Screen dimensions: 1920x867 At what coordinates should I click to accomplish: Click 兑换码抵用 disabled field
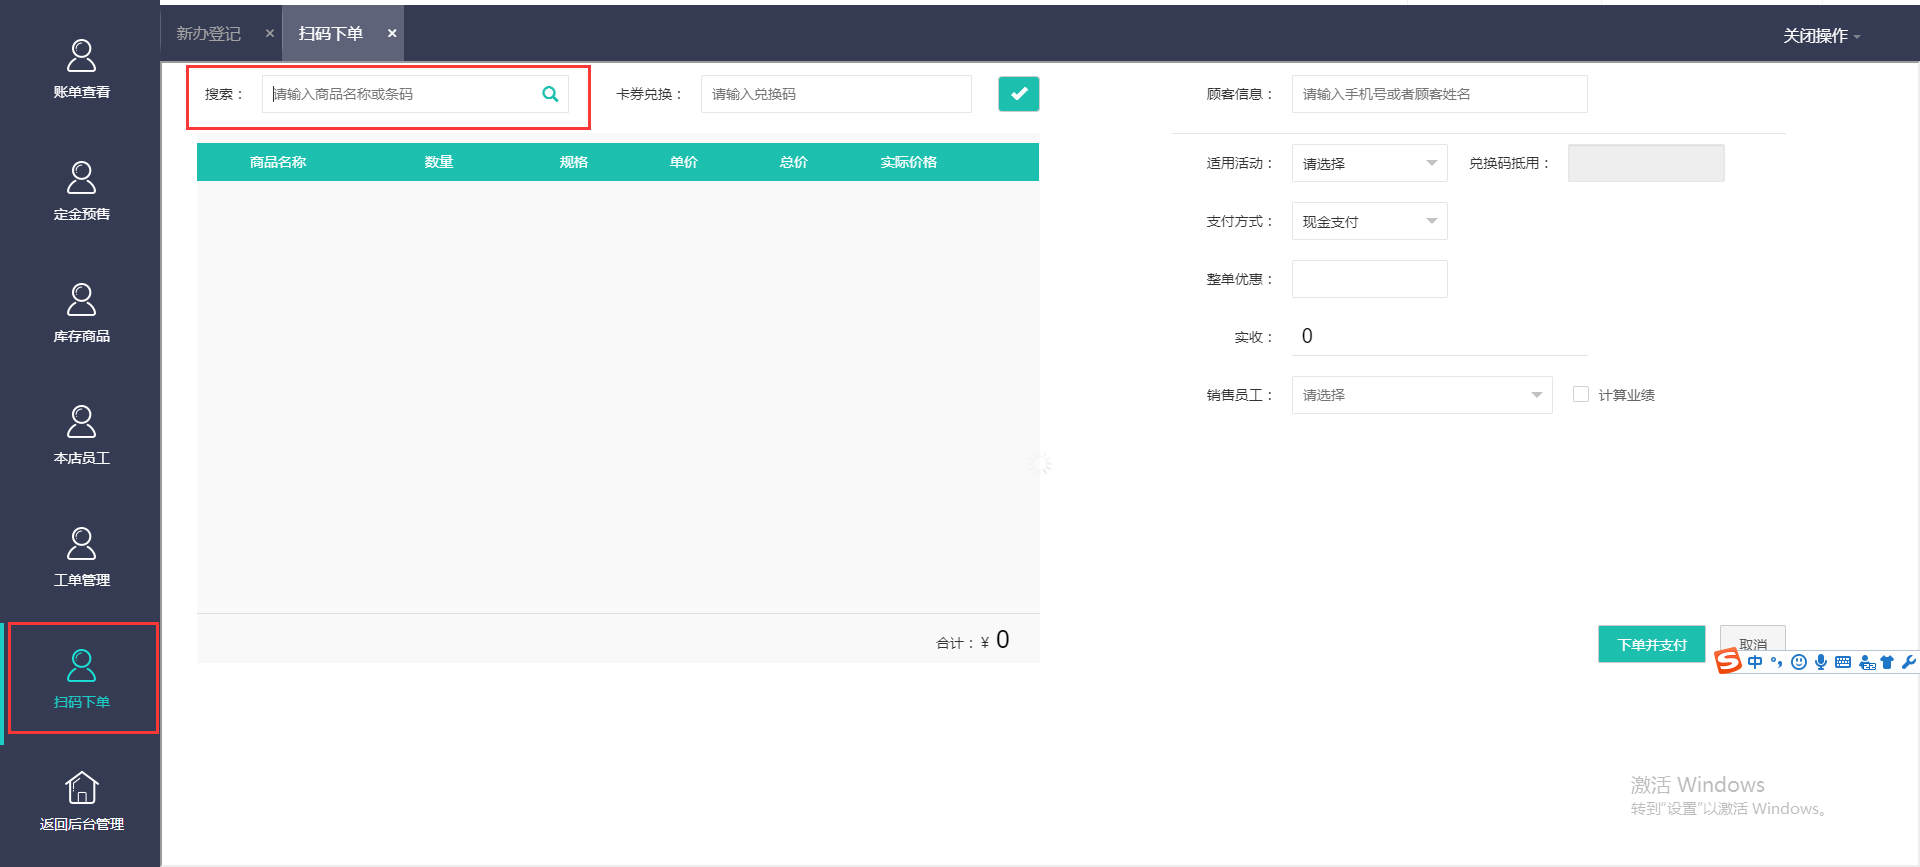coord(1646,163)
